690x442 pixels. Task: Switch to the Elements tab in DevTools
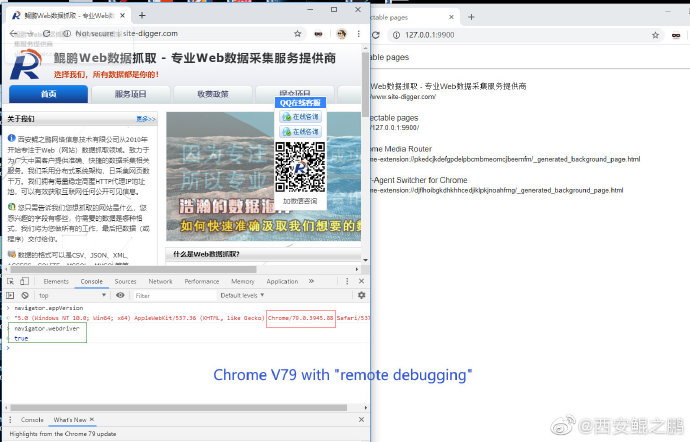point(56,281)
